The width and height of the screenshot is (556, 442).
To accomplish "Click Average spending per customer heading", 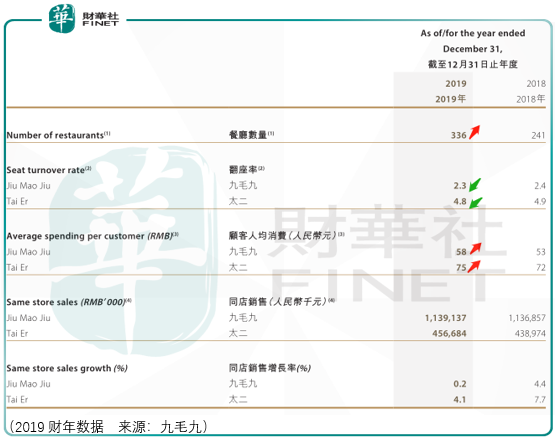I will (x=93, y=236).
